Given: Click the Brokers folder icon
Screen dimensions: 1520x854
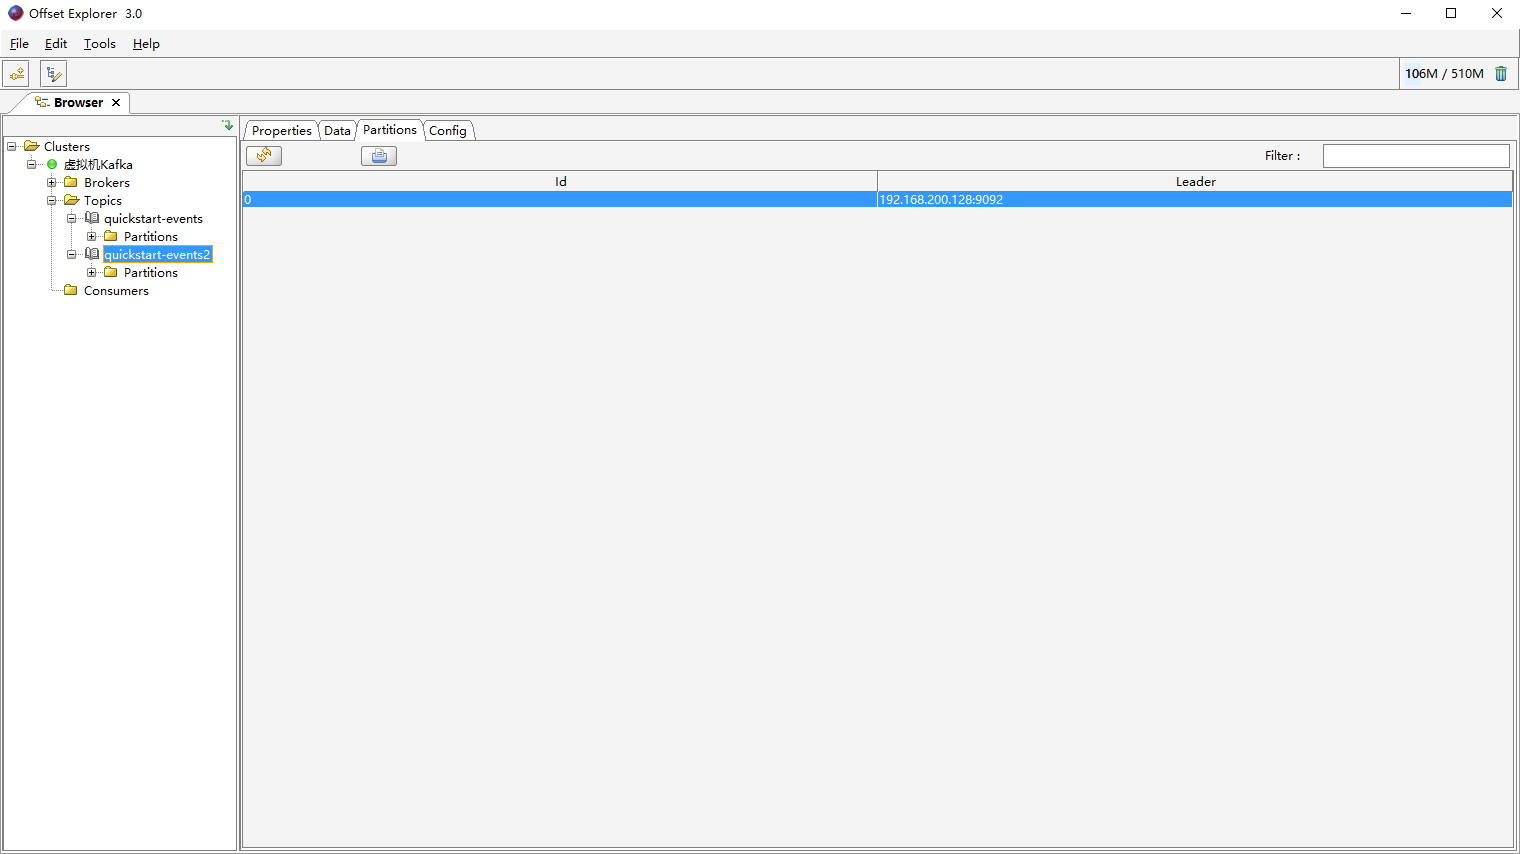Looking at the screenshot, I should (x=71, y=182).
